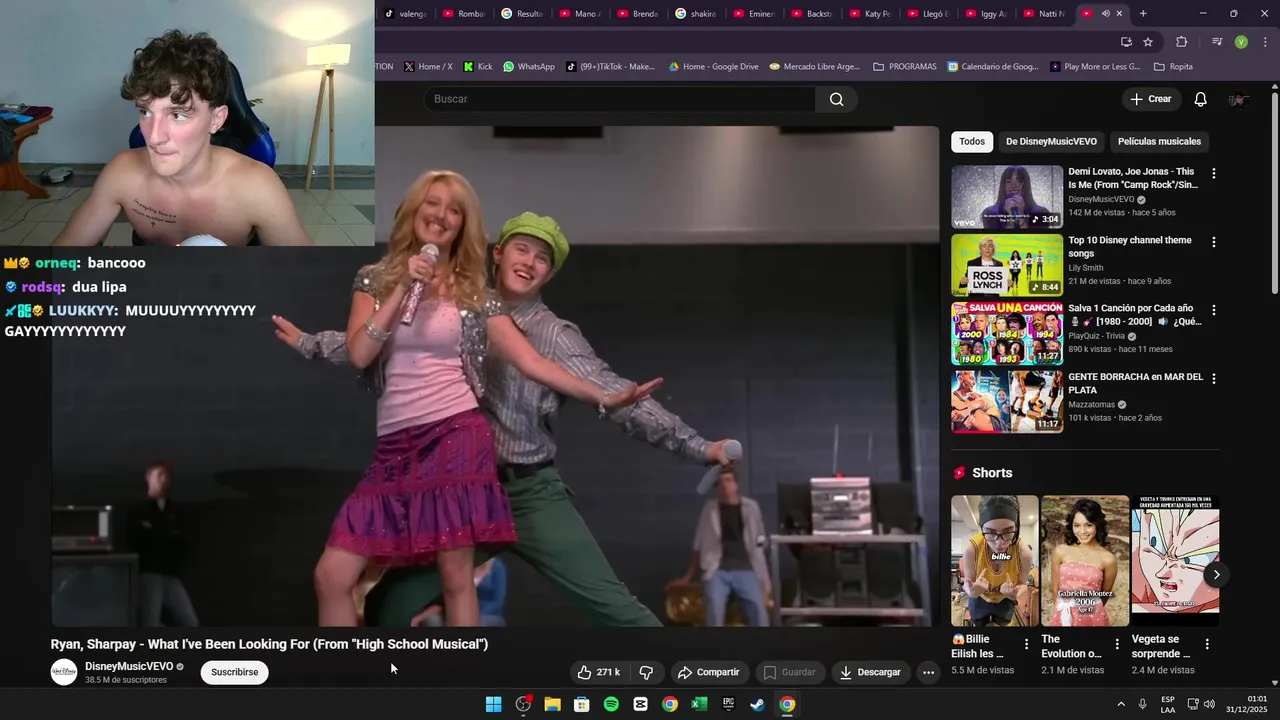Viewport: 1280px width, 720px height.
Task: Switch to the Iggy Azalea browser tab
Action: pos(985,14)
